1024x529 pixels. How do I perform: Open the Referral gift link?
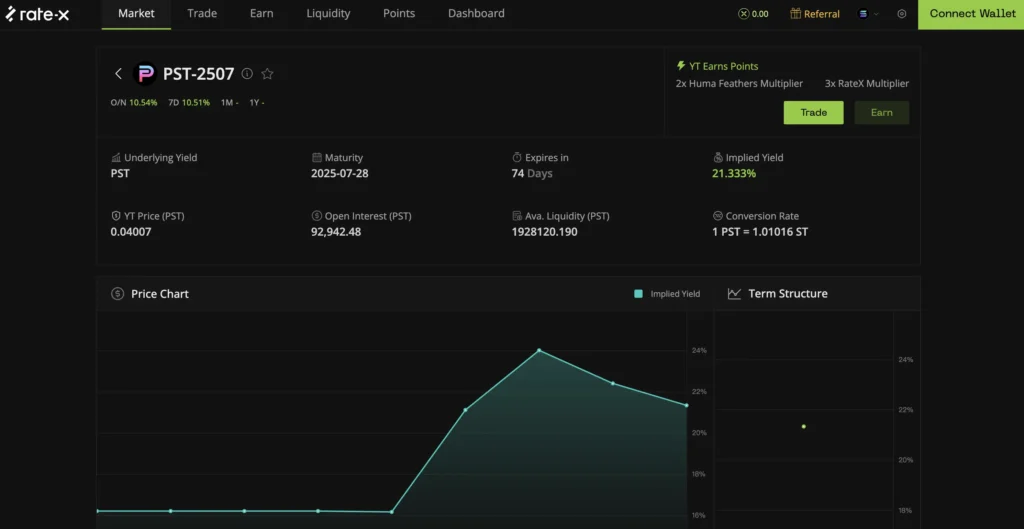(814, 14)
